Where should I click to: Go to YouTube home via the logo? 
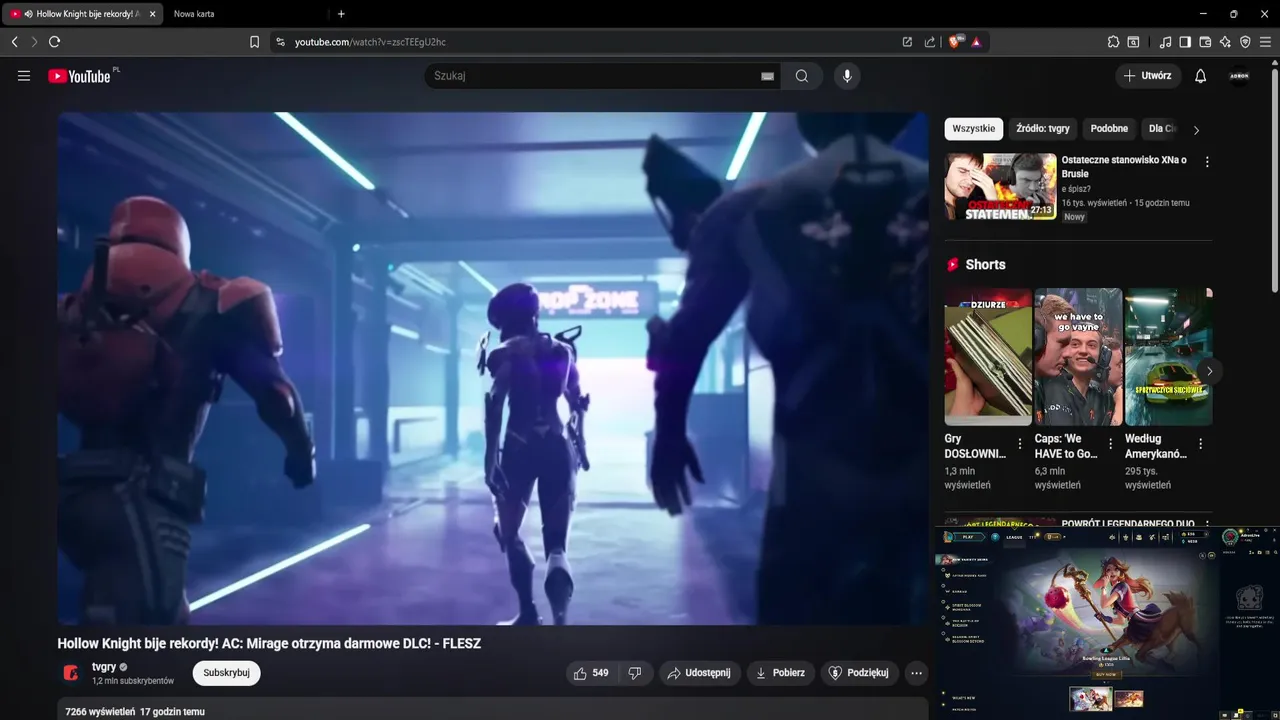(79, 76)
